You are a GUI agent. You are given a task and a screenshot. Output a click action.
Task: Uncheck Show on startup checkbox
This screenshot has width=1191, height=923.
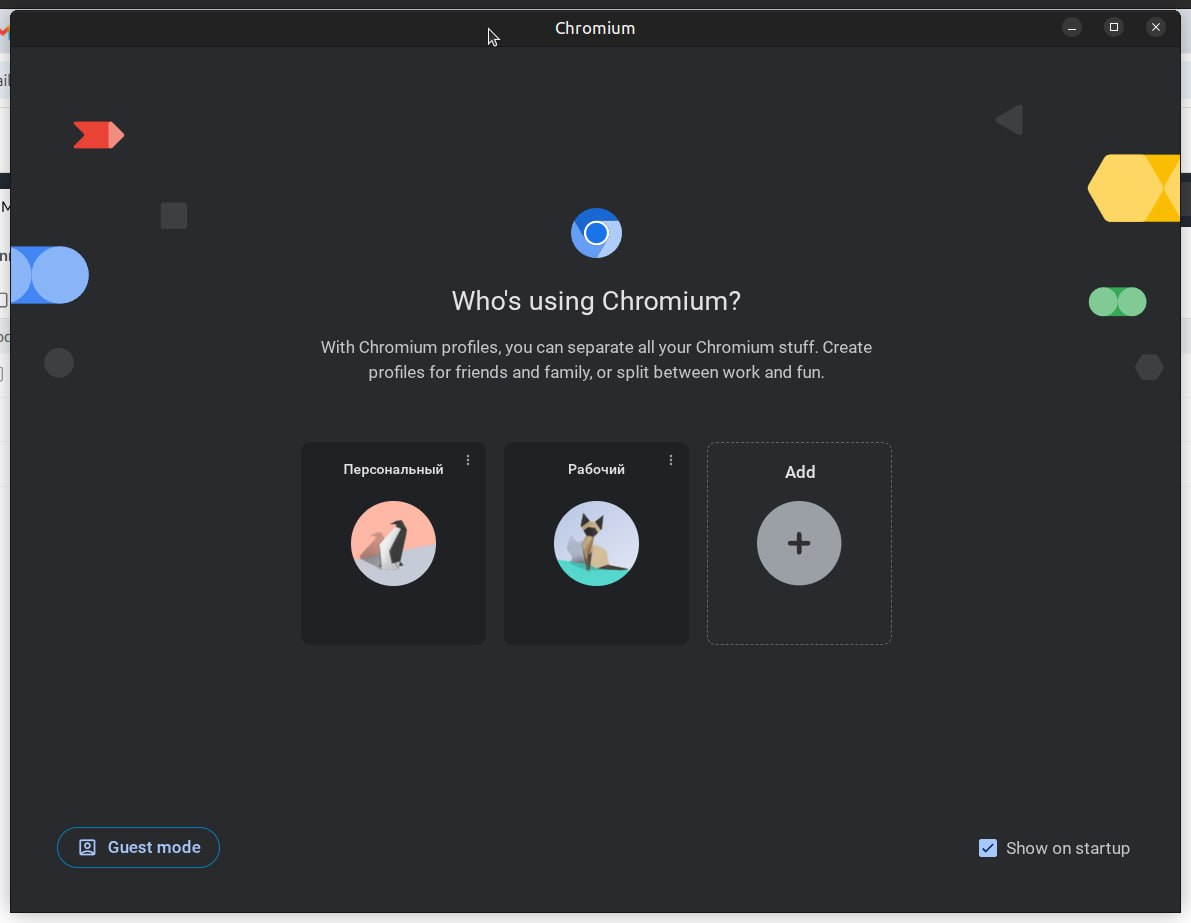(987, 848)
